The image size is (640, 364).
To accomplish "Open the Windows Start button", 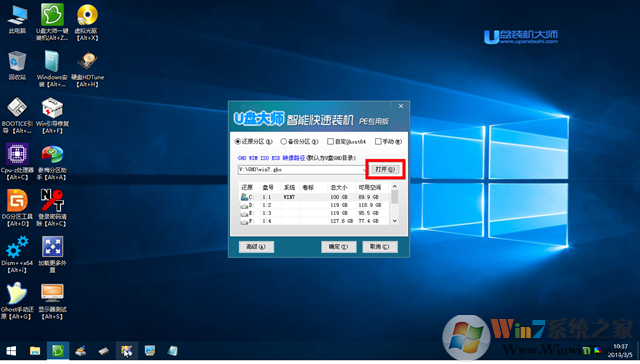I will (x=11, y=351).
